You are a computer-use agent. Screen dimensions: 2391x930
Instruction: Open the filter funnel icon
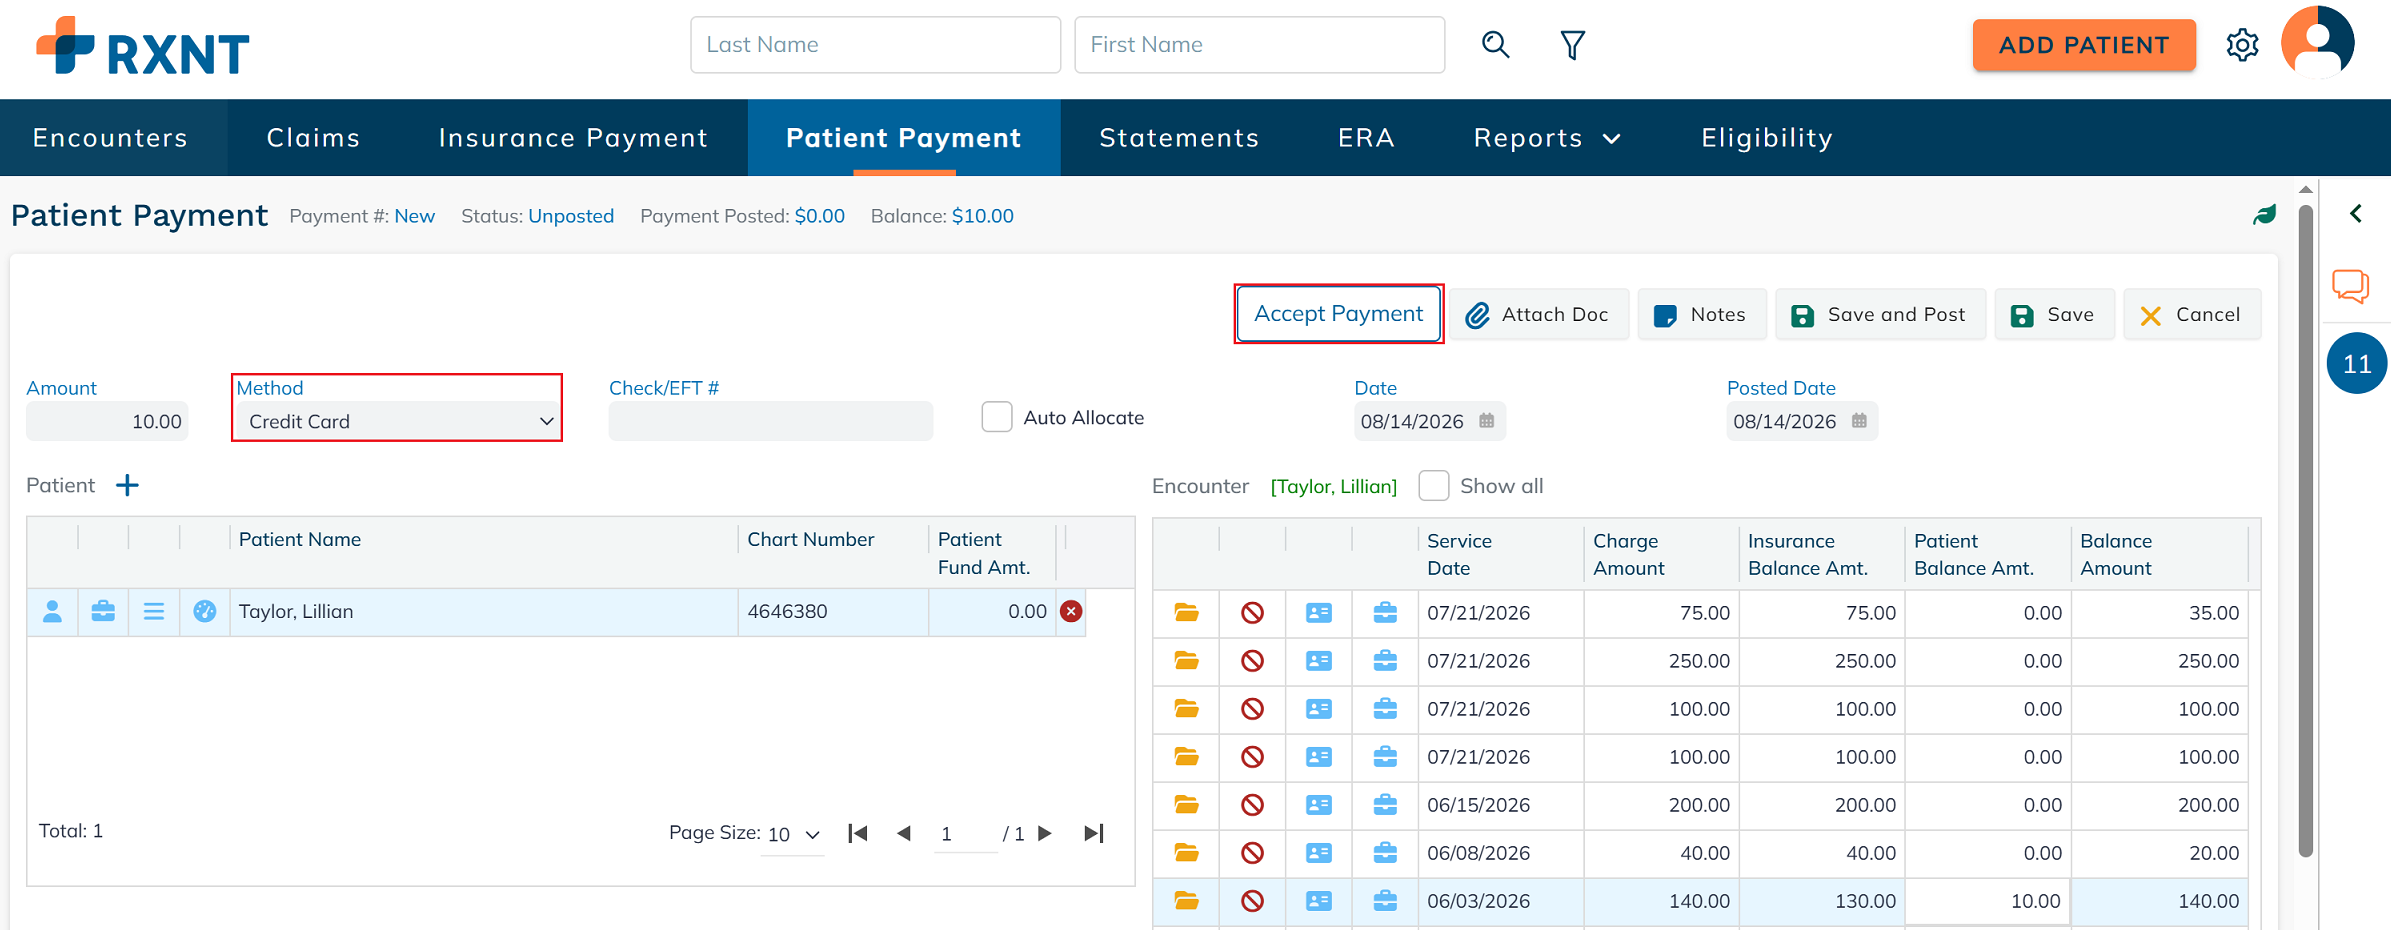(x=1572, y=45)
